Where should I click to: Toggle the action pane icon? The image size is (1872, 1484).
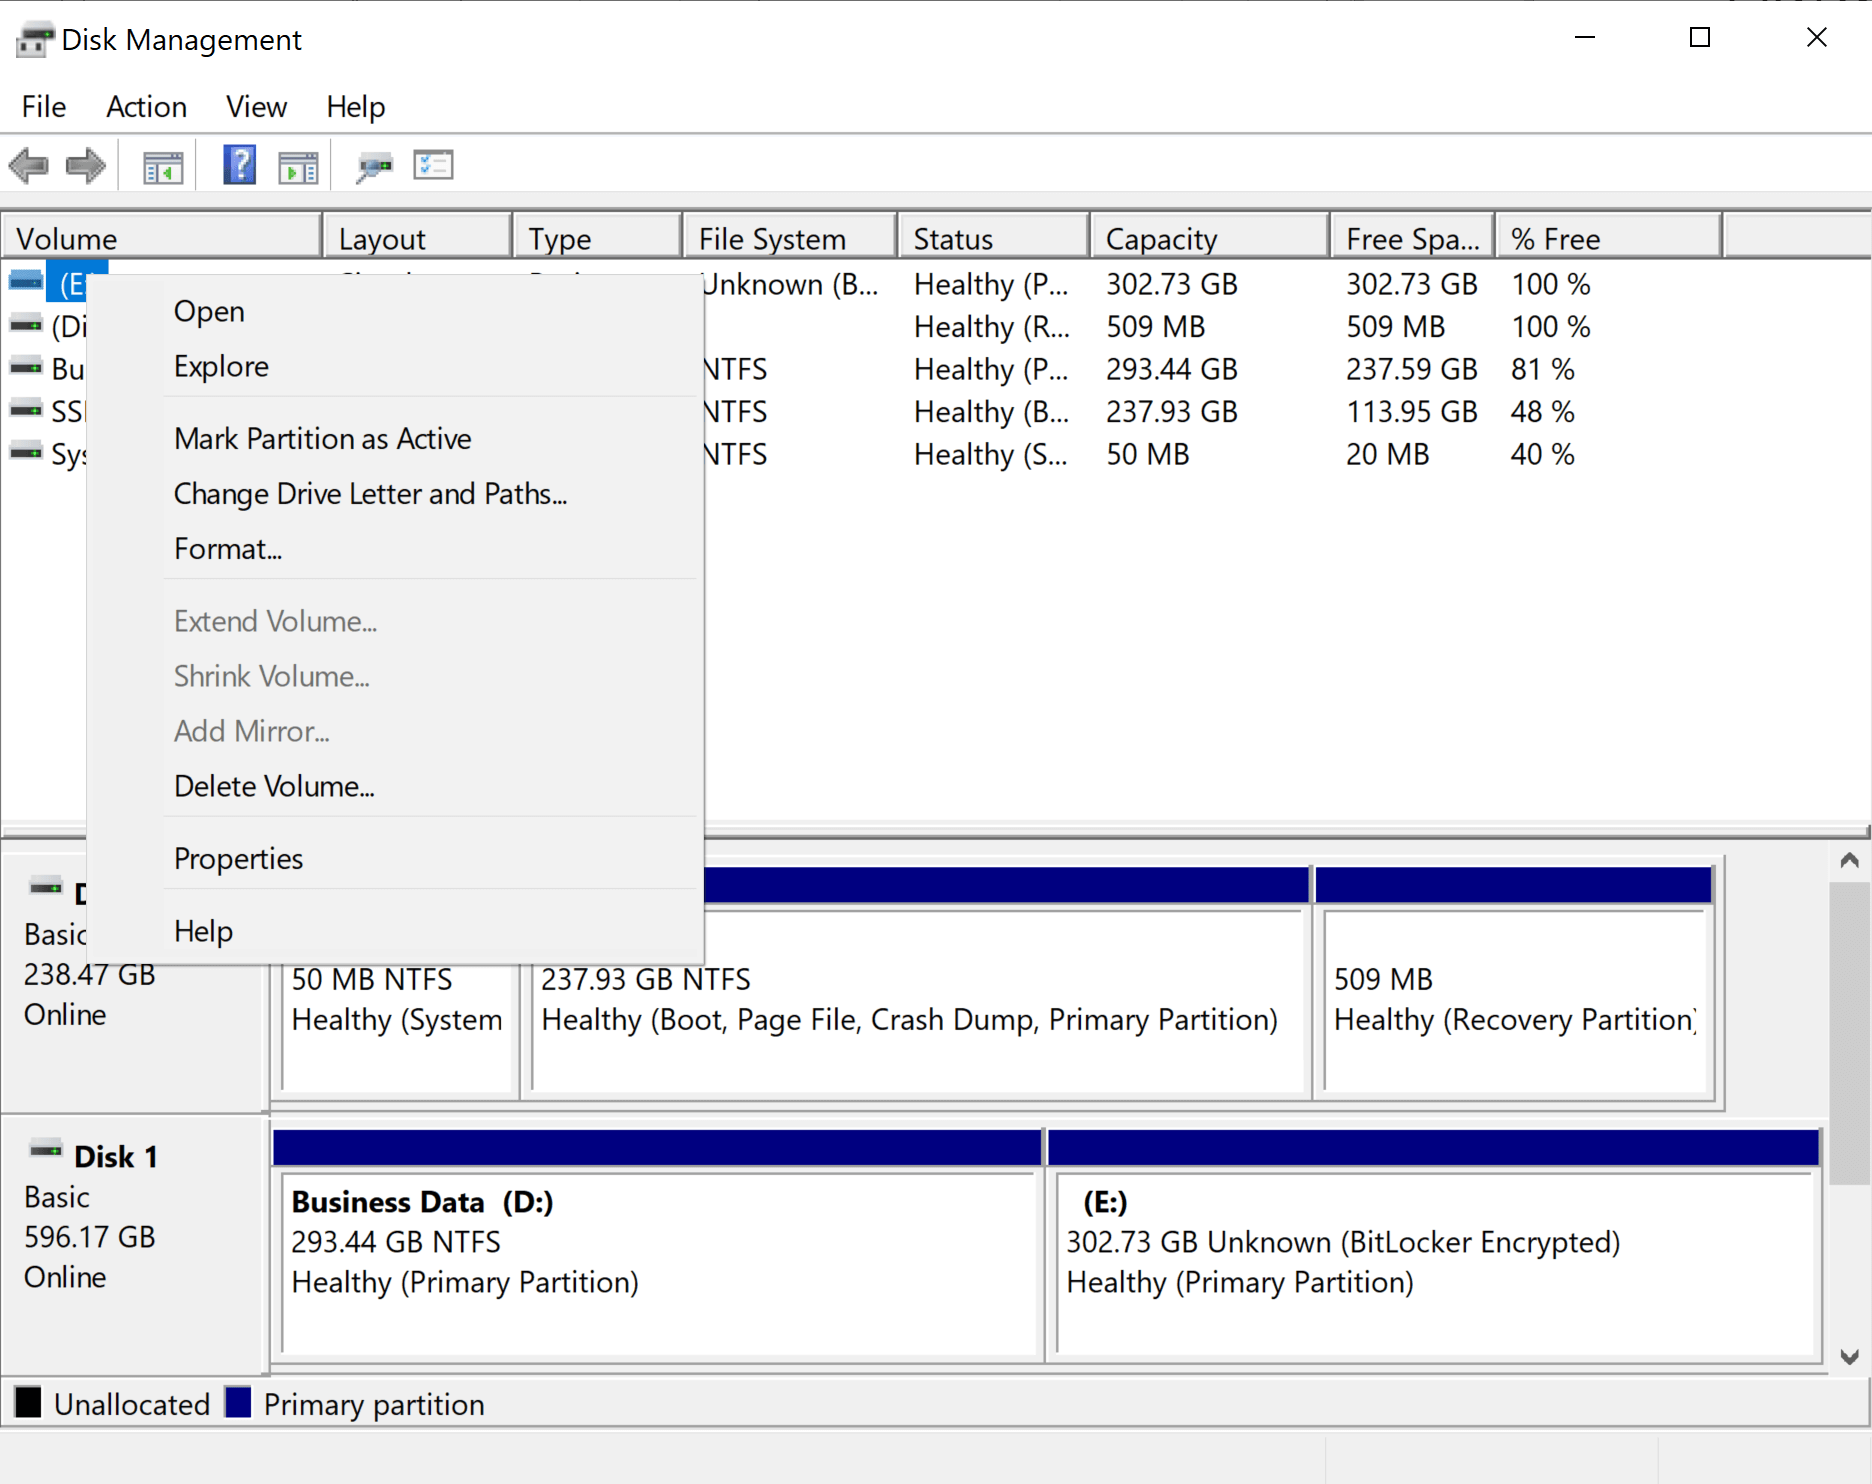[x=298, y=165]
